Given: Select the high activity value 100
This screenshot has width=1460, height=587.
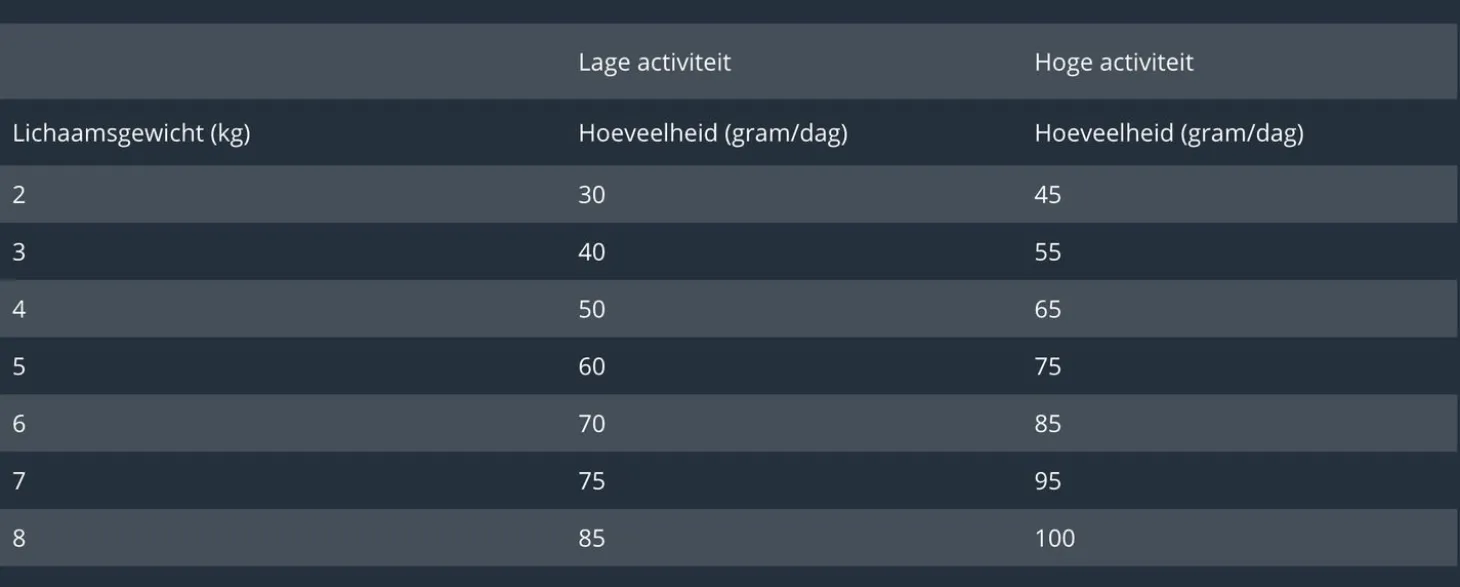Looking at the screenshot, I should tap(1054, 538).
